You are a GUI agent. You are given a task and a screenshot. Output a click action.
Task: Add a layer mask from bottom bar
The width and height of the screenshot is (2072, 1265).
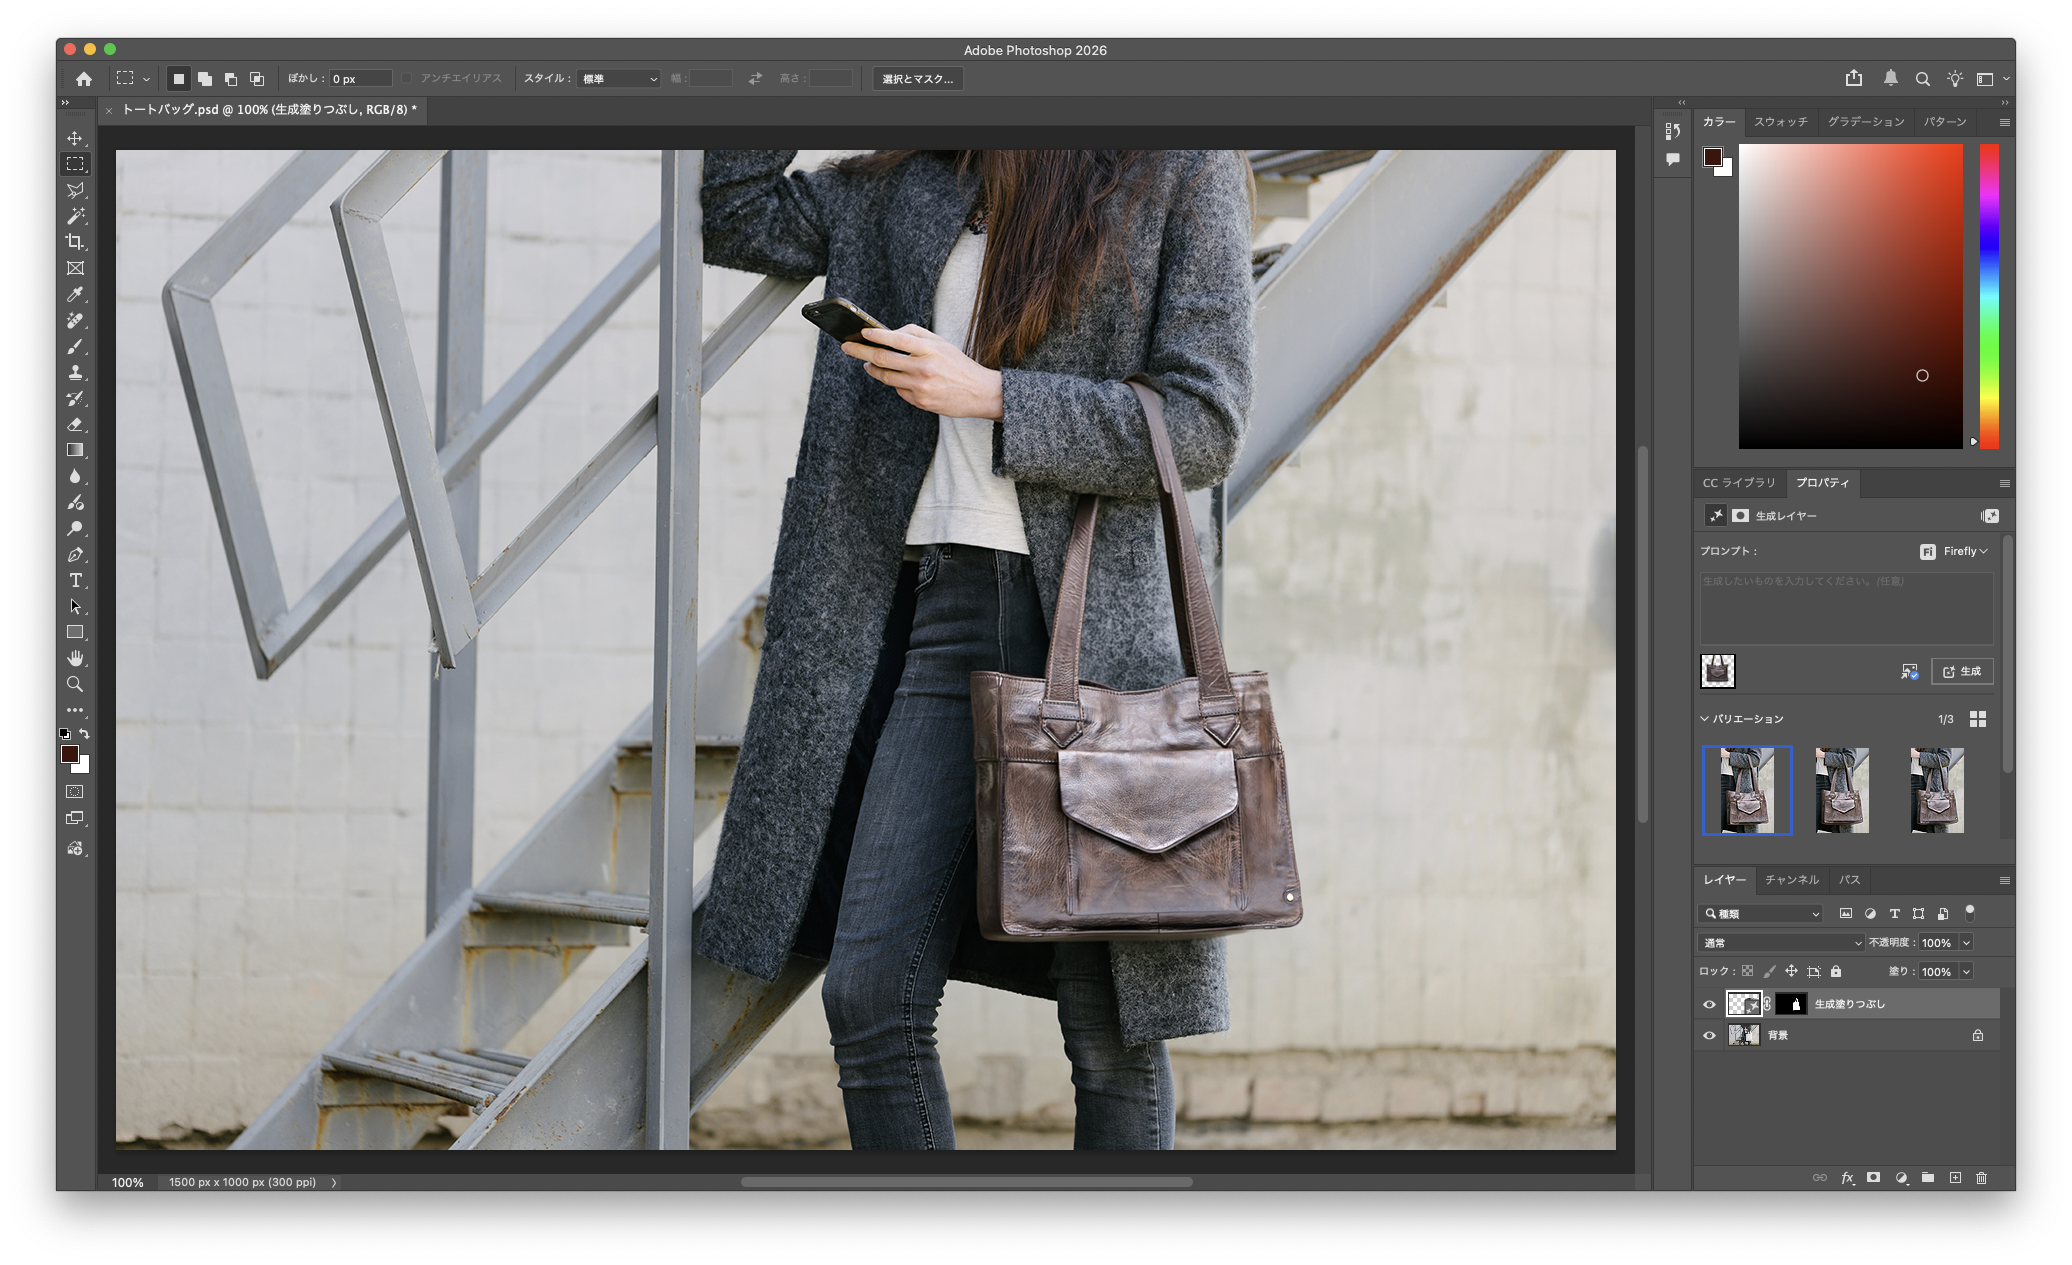coord(1873,1178)
